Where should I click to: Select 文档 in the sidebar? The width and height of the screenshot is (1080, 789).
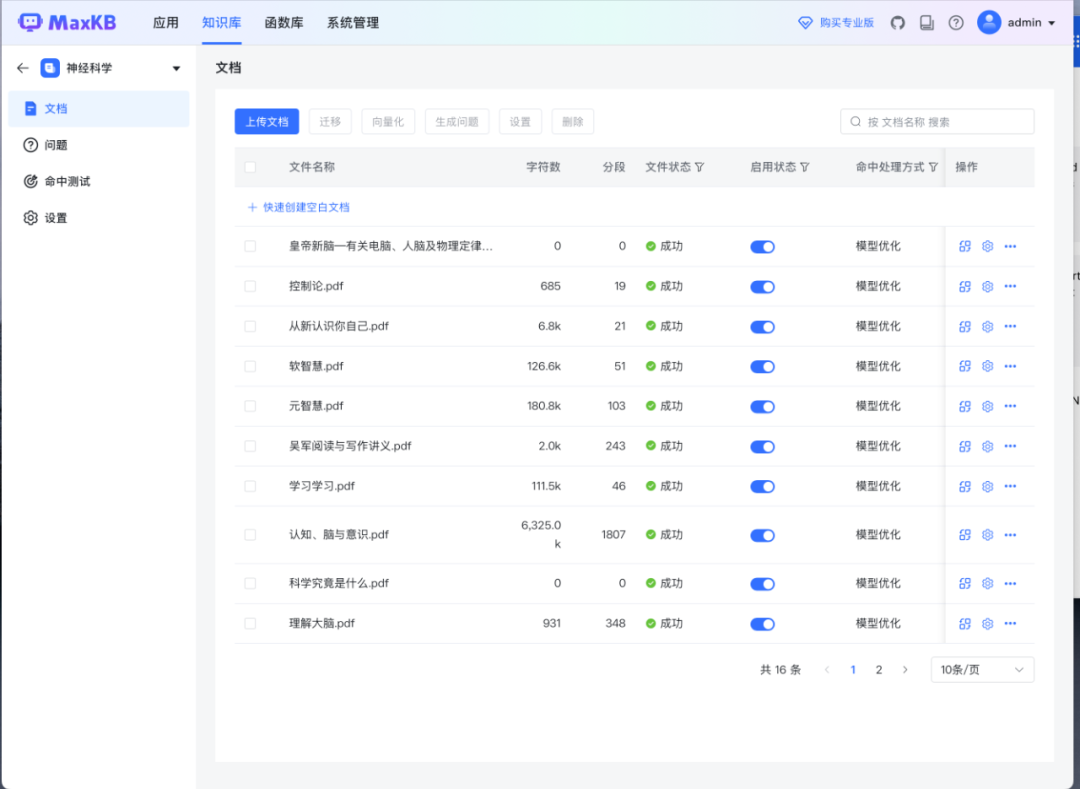click(98, 109)
